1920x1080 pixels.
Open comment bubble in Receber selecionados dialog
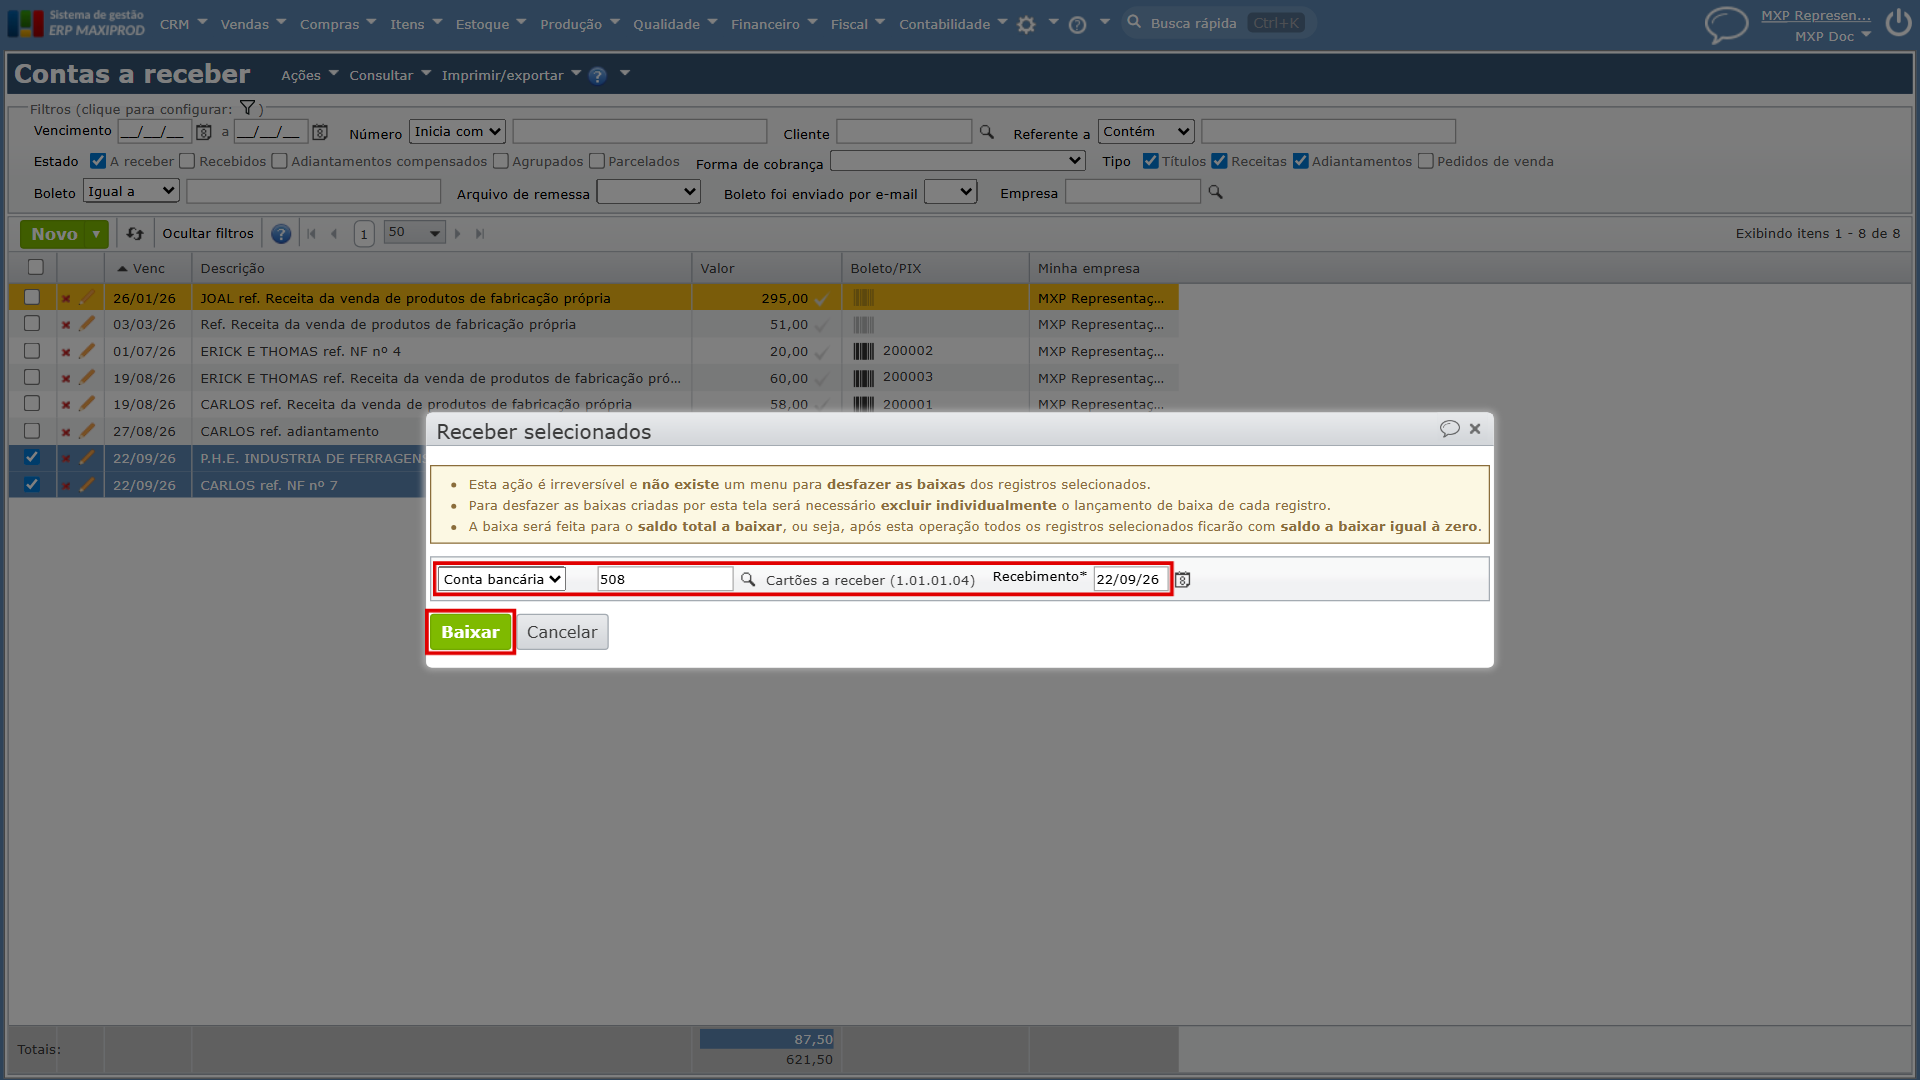[x=1449, y=428]
